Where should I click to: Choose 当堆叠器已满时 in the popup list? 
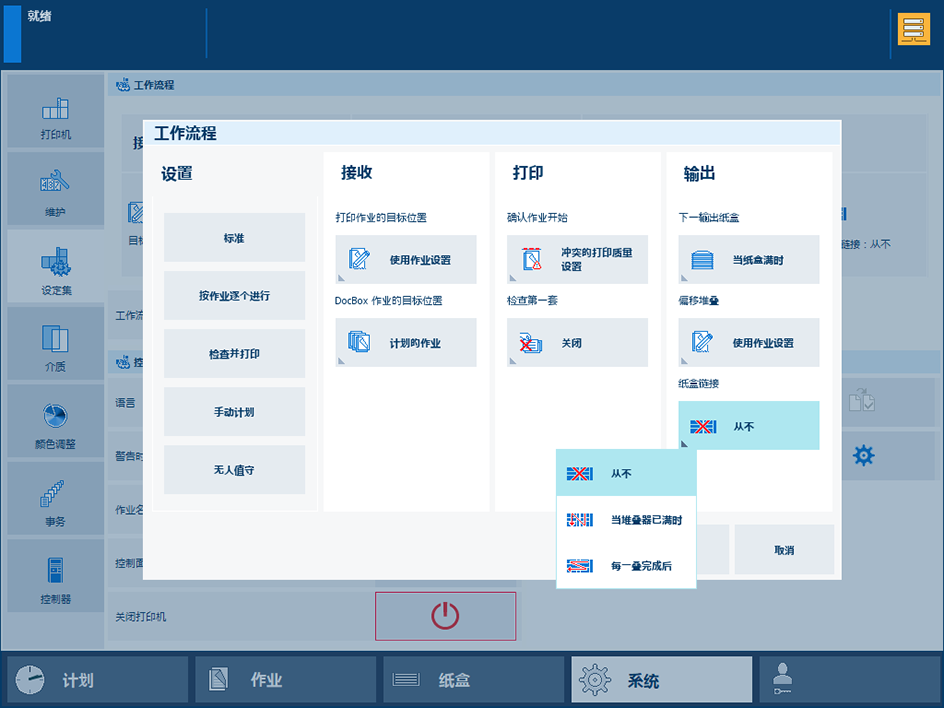626,520
